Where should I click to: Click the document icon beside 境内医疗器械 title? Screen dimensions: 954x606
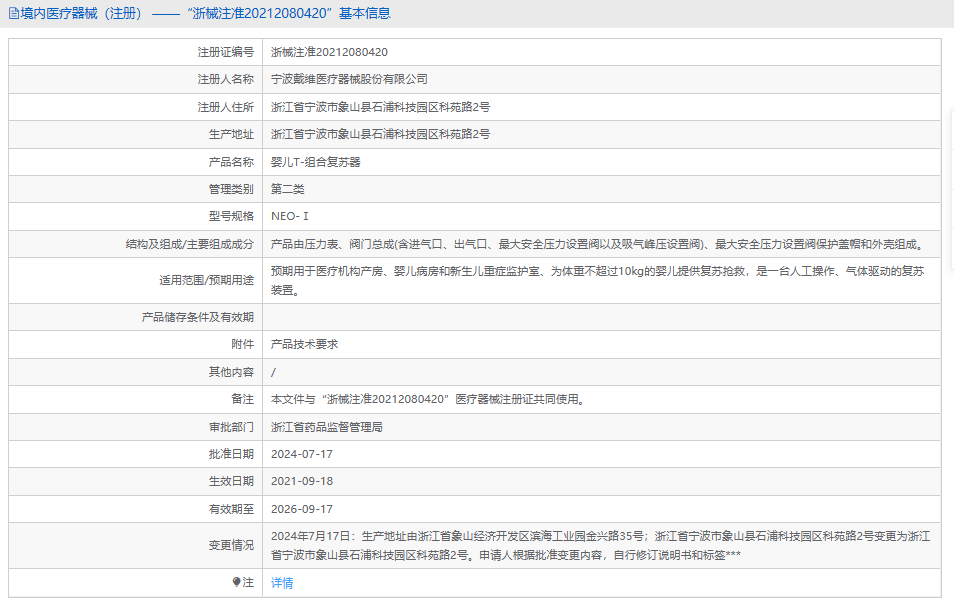13,14
